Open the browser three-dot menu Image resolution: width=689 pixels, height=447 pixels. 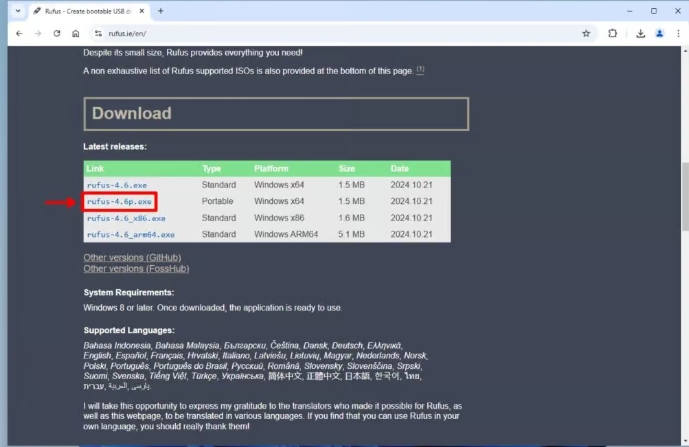click(678, 33)
